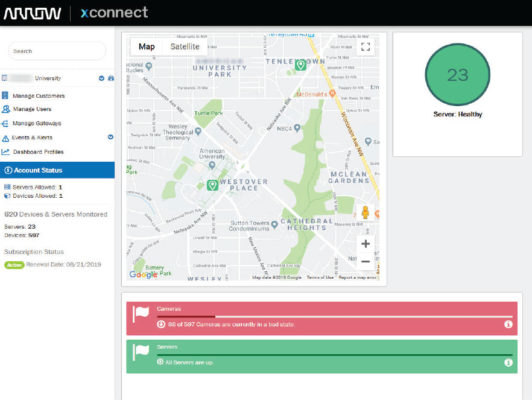This screenshot has width=532, height=400.
Task: Click the green 23 Server Healthy circle
Action: (457, 74)
